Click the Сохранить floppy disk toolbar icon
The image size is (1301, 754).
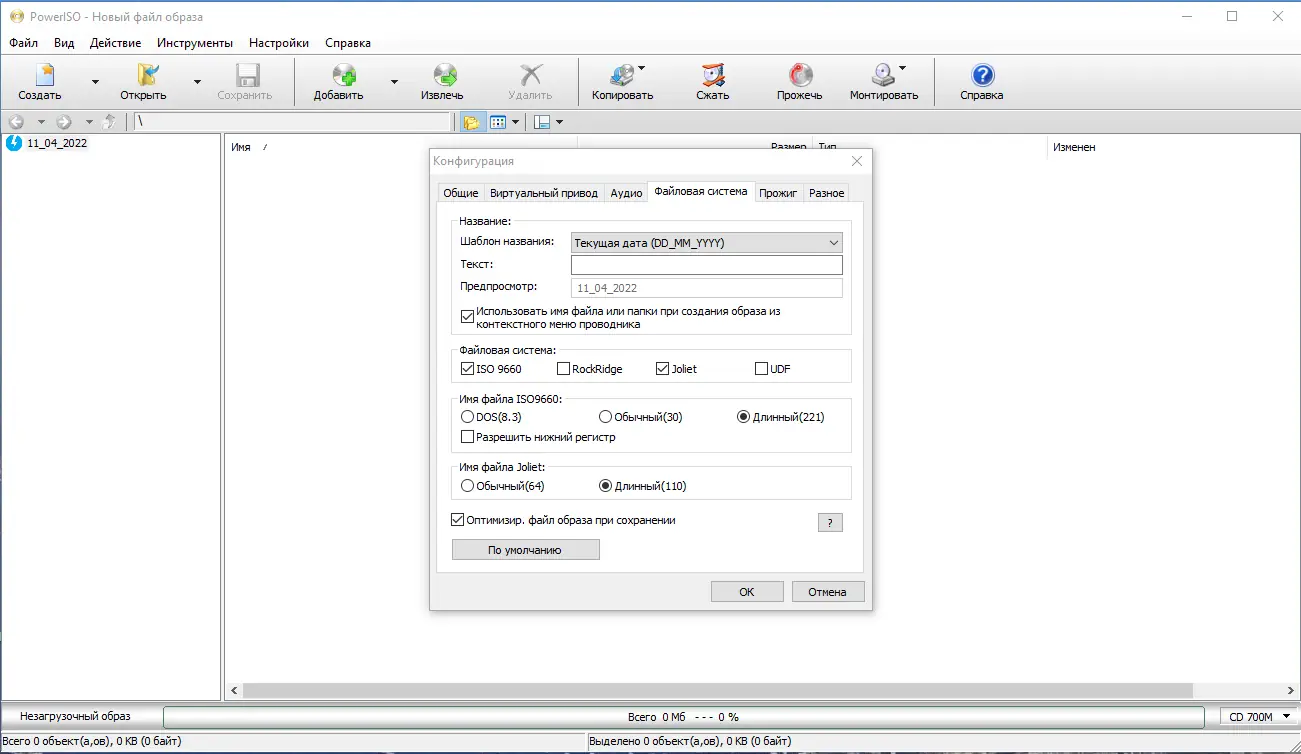pyautogui.click(x=246, y=76)
